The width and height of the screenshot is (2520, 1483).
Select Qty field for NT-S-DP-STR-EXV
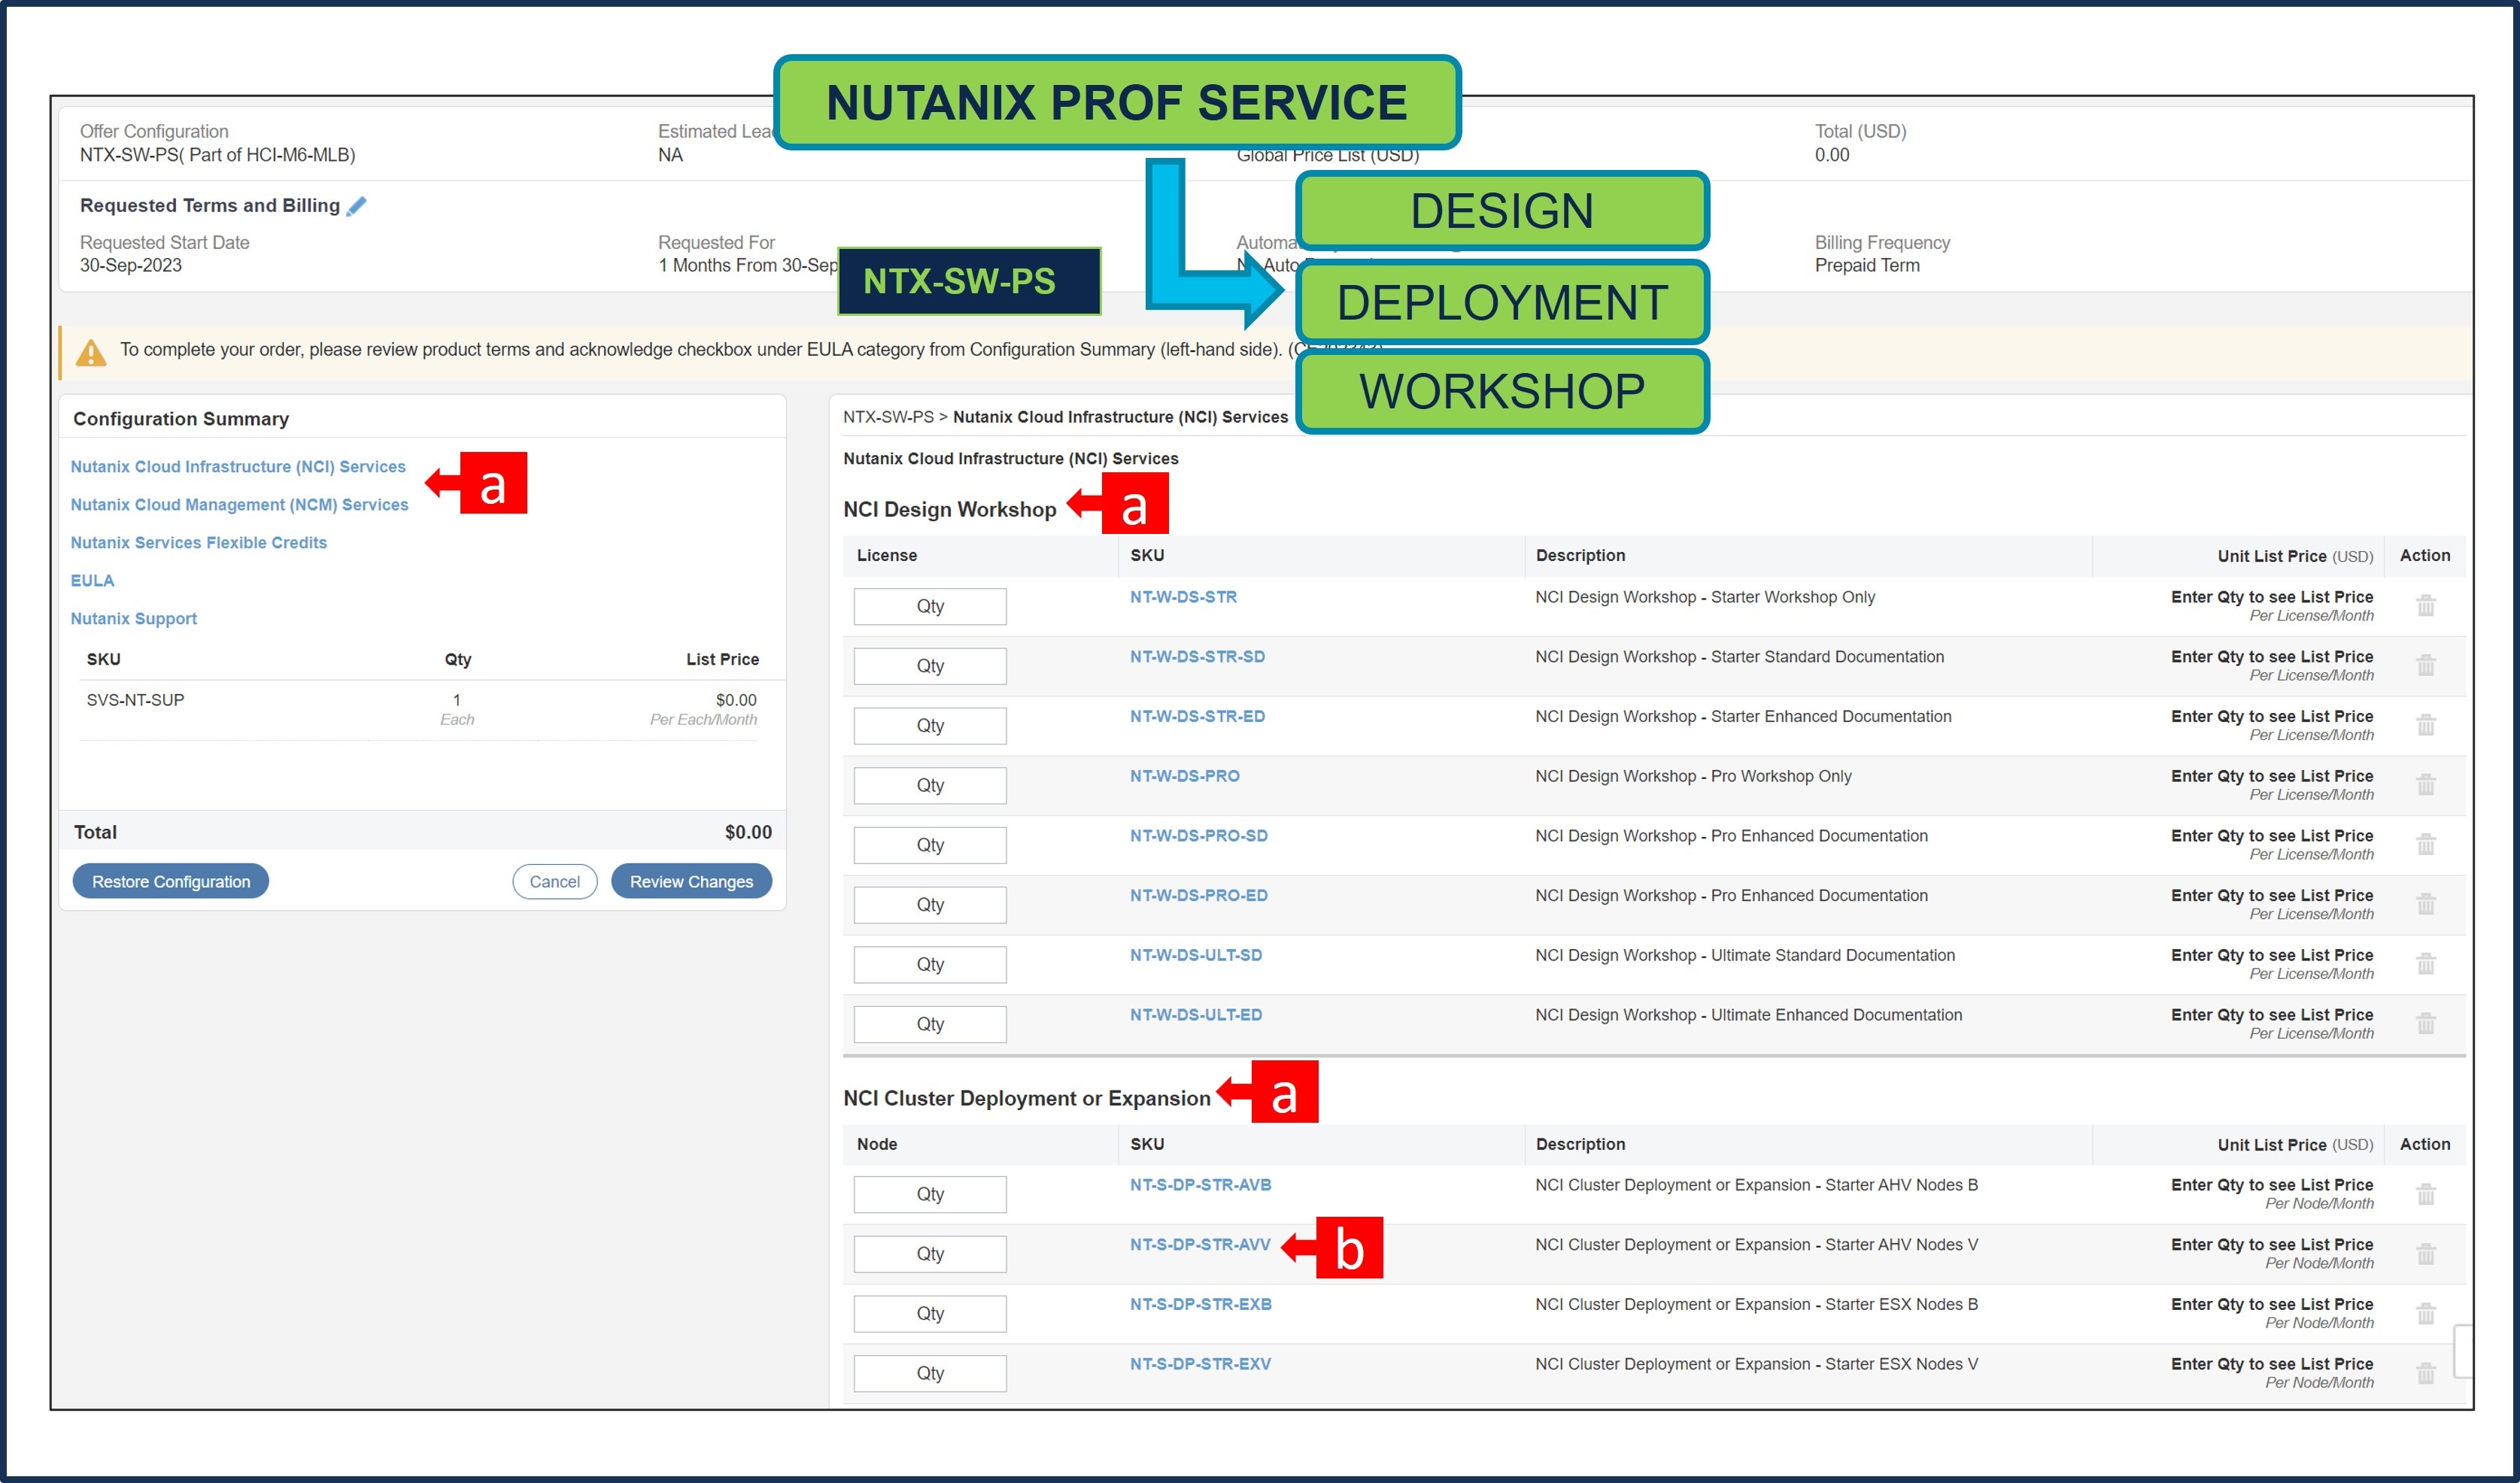coord(930,1373)
